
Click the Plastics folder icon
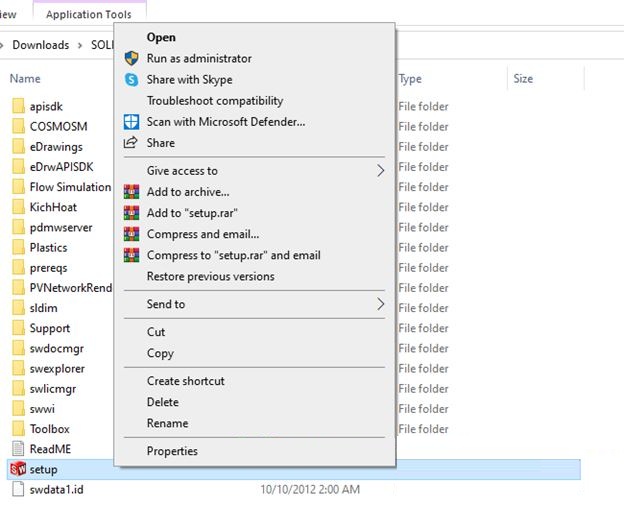pyautogui.click(x=18, y=247)
